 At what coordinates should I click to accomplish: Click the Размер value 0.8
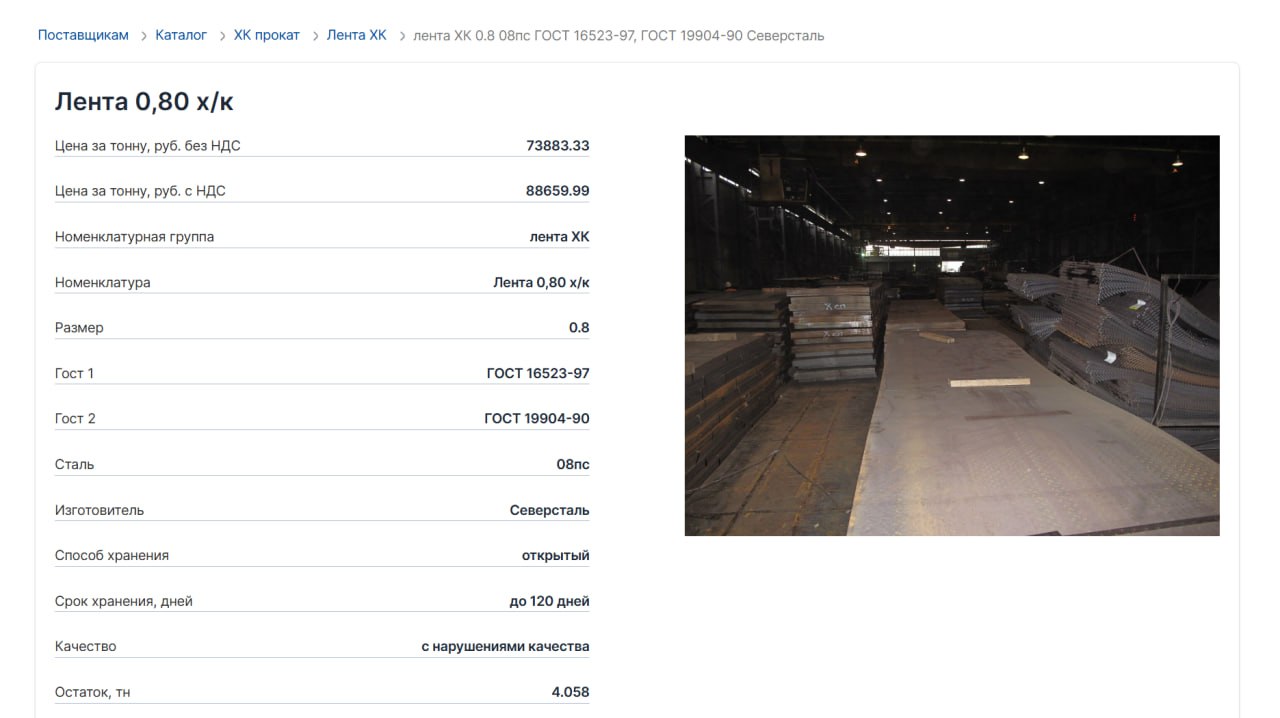579,328
